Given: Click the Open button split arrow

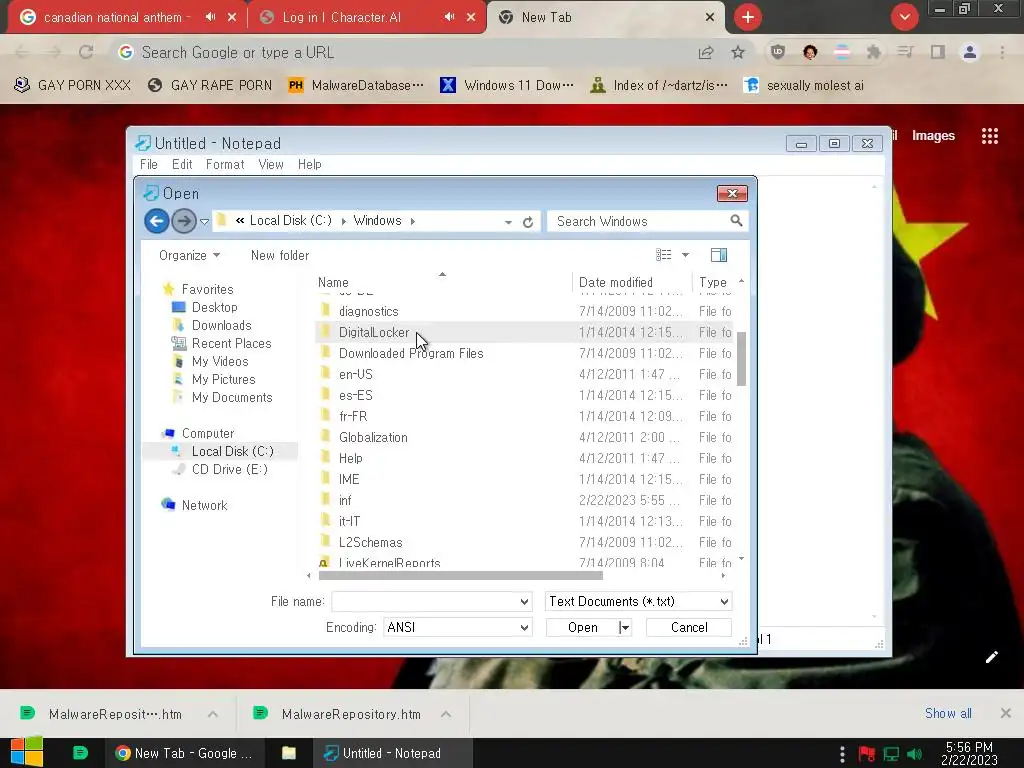Looking at the screenshot, I should [x=625, y=628].
